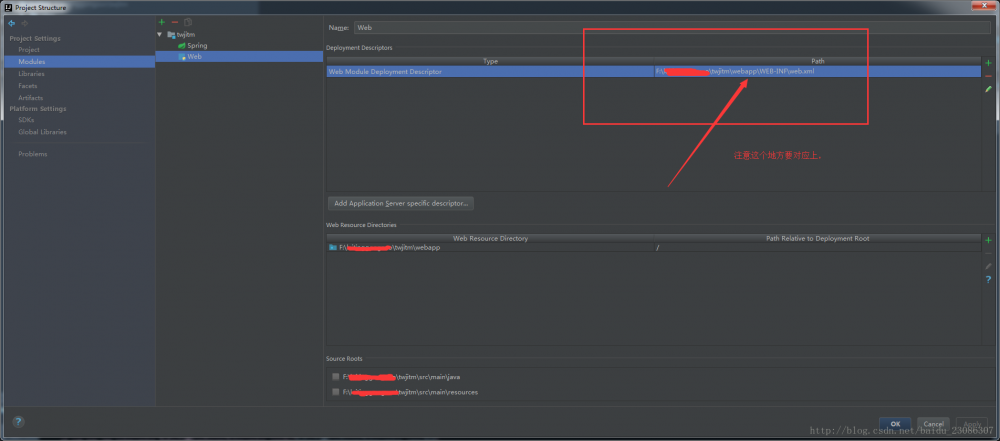Remove the web resource directory
The height and width of the screenshot is (441, 1000).
coord(988,253)
